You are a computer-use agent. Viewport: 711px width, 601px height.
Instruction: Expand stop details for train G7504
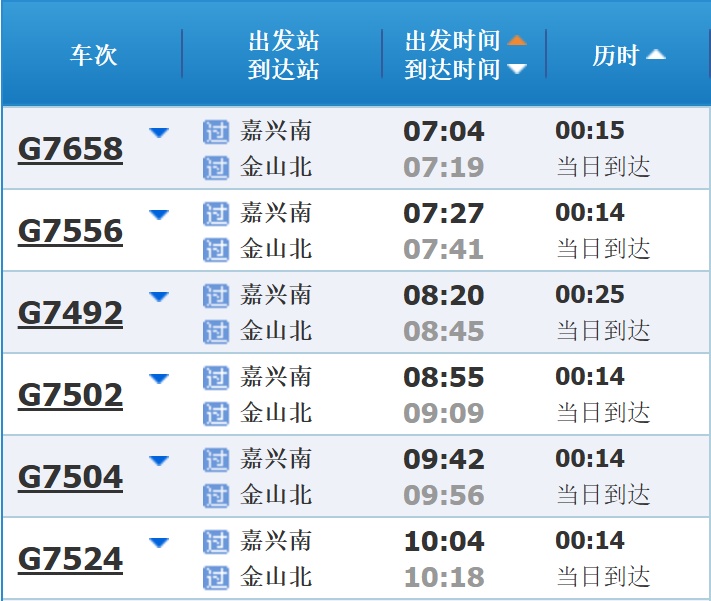159,460
